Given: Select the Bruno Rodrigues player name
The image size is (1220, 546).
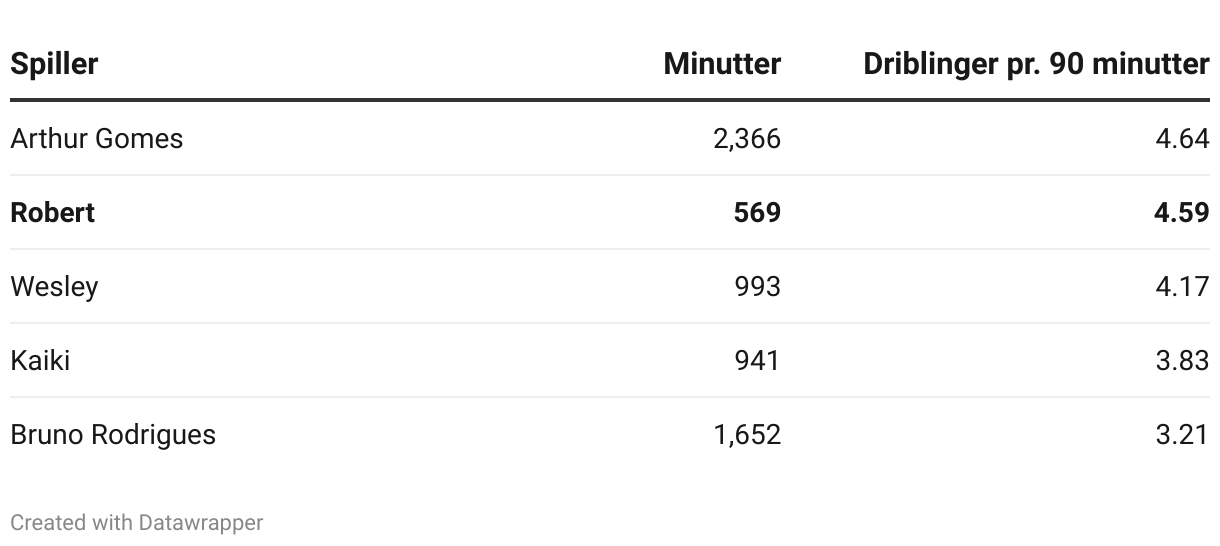Looking at the screenshot, I should pos(113,435).
